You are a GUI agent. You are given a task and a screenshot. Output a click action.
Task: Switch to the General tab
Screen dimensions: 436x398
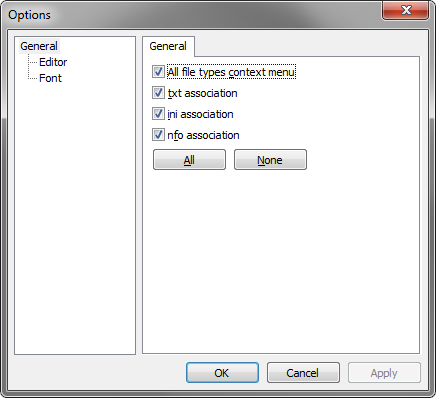pos(168,46)
